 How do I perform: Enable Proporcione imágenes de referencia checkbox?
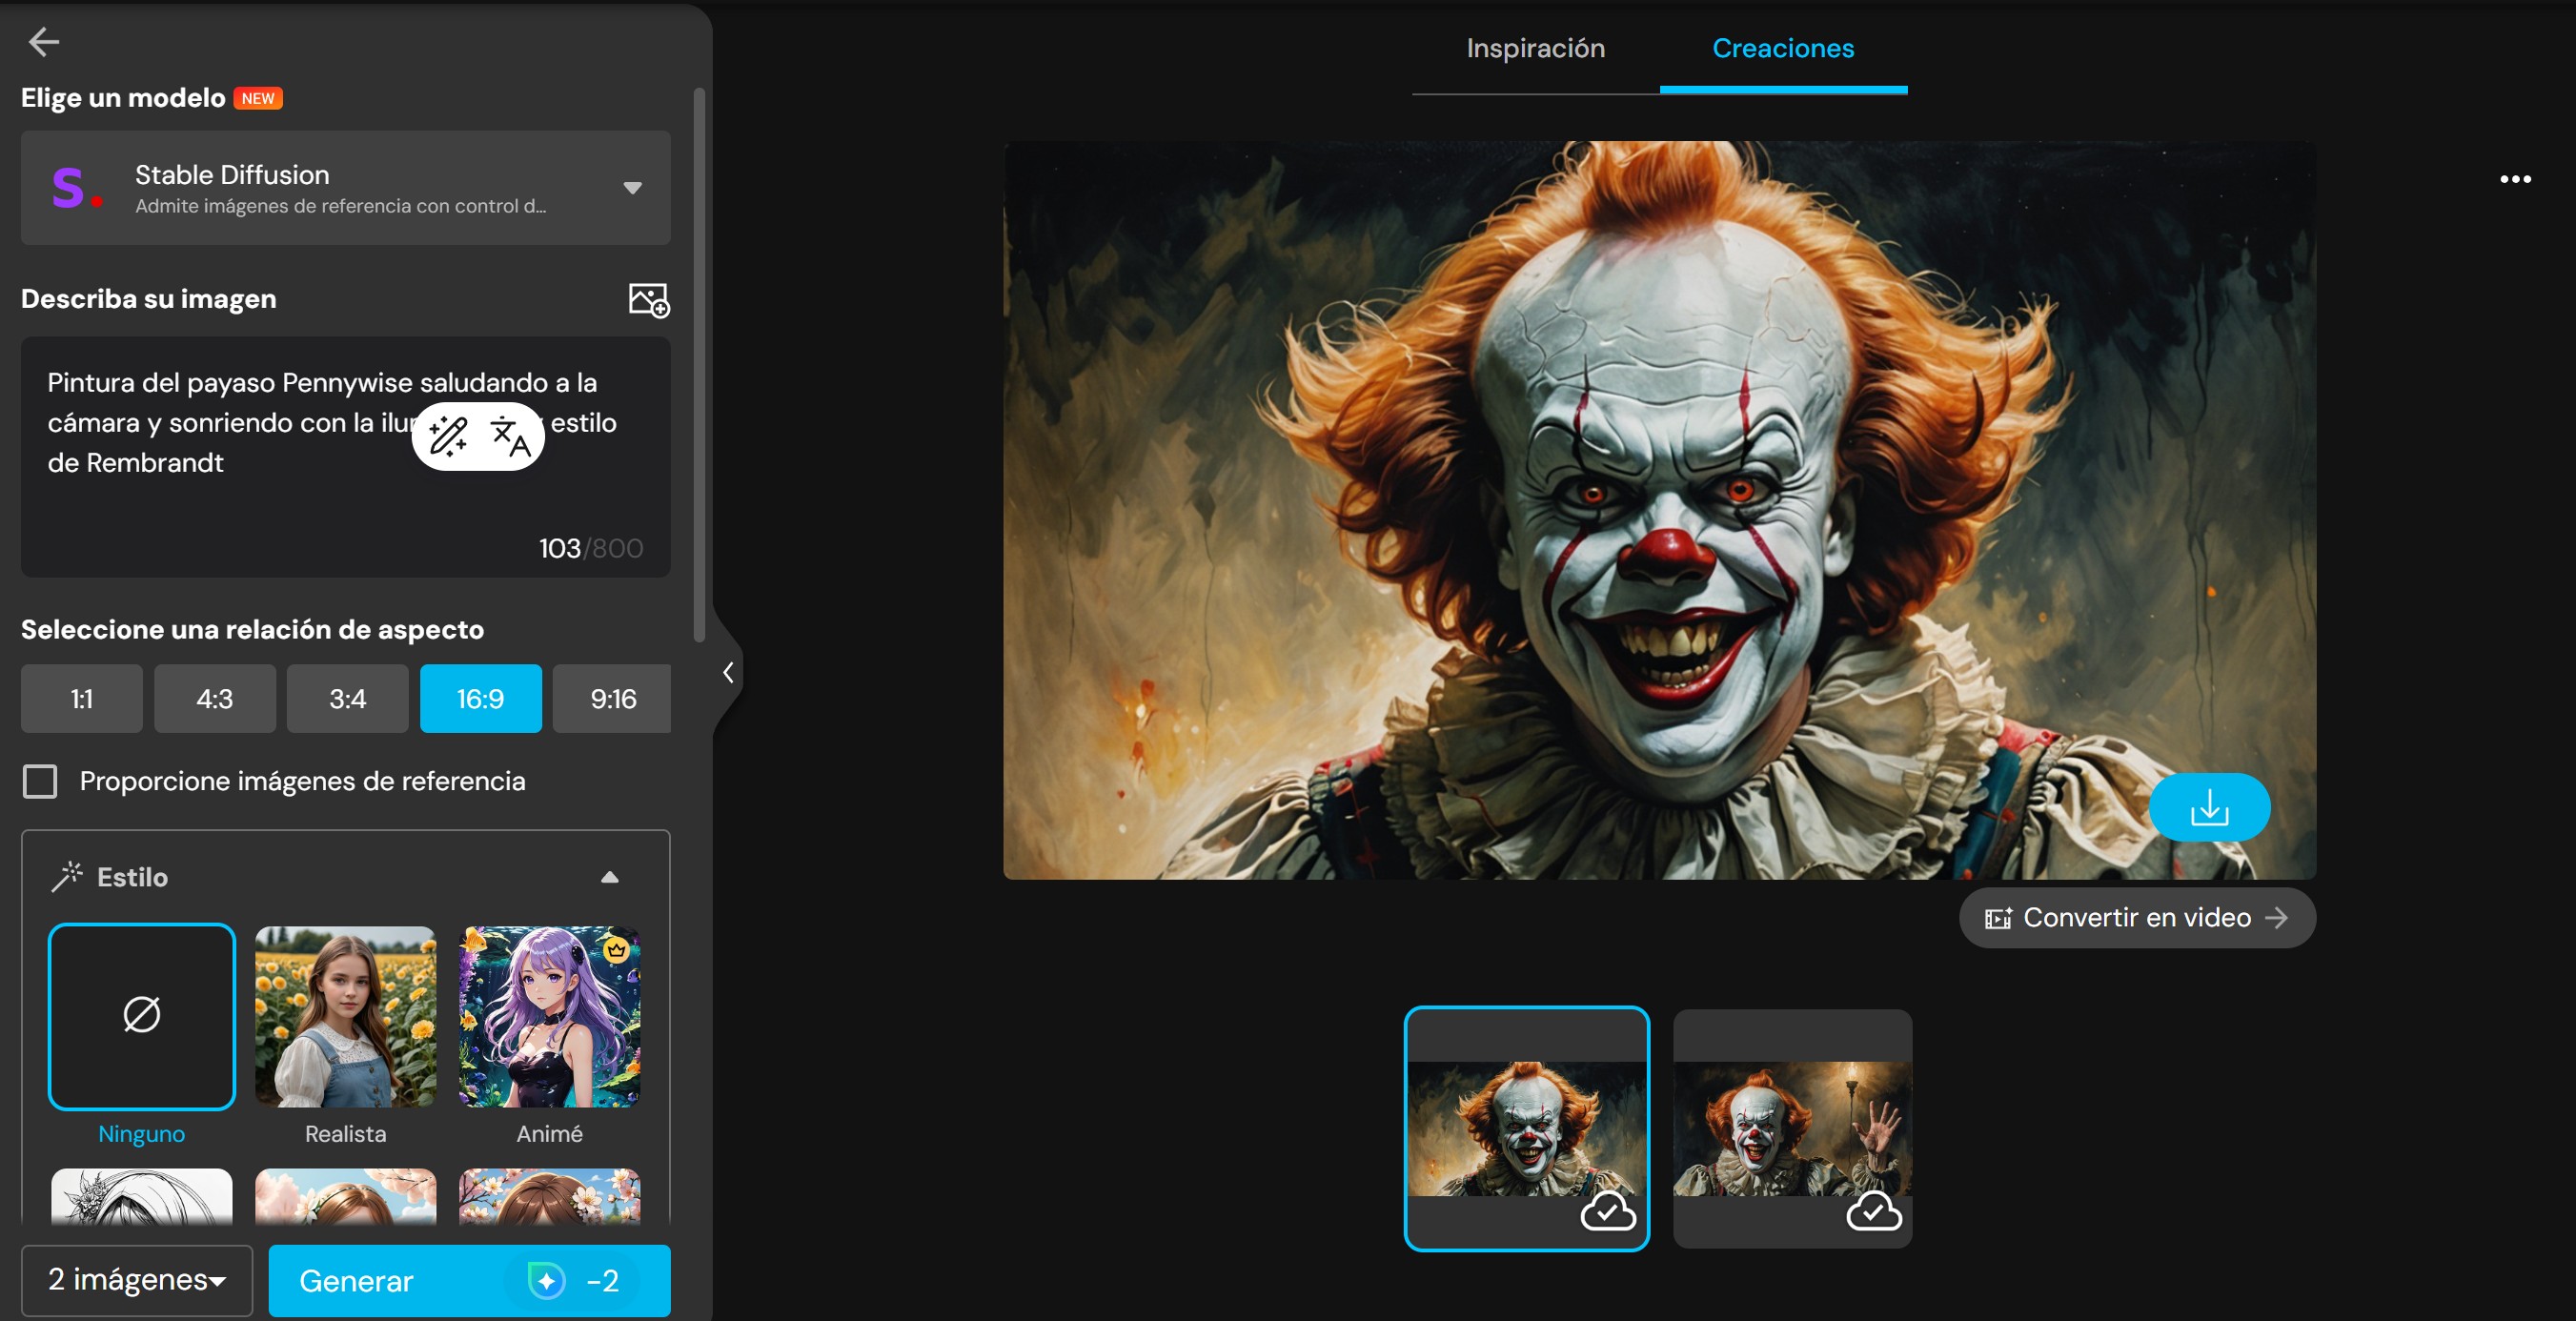[x=40, y=781]
